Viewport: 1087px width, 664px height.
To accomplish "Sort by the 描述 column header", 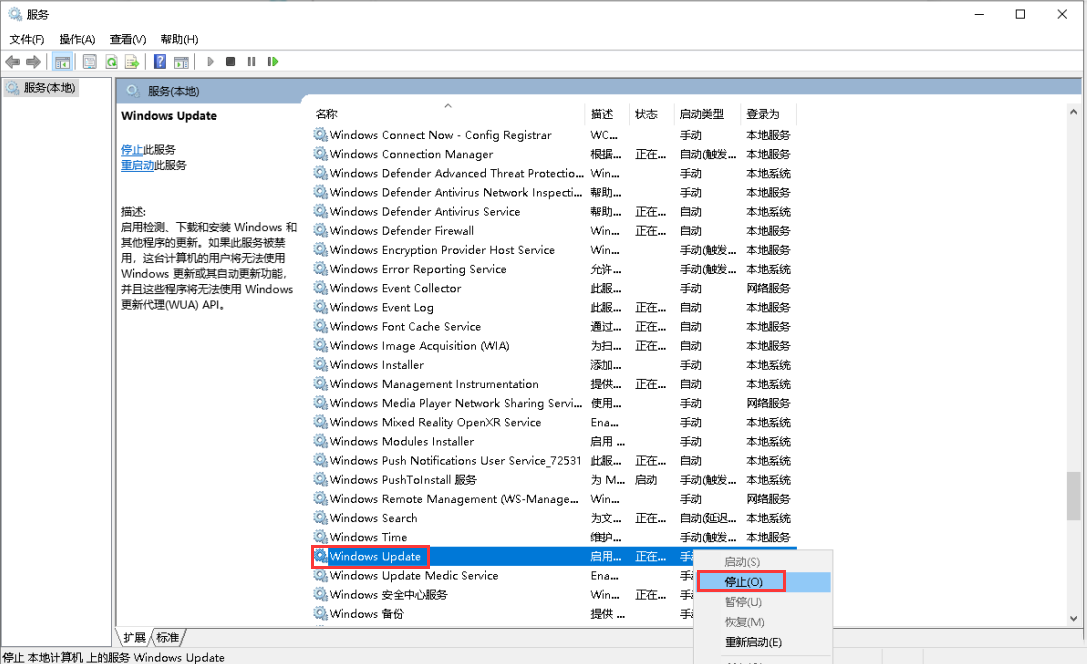I will point(607,114).
